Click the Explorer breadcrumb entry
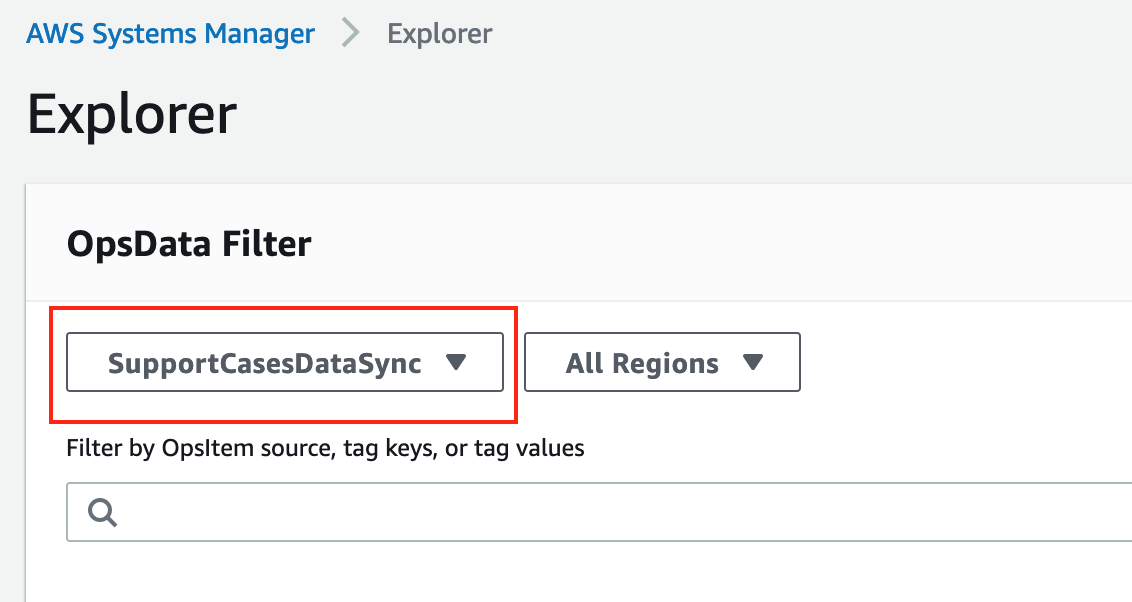The image size is (1132, 602). pyautogui.click(x=439, y=32)
